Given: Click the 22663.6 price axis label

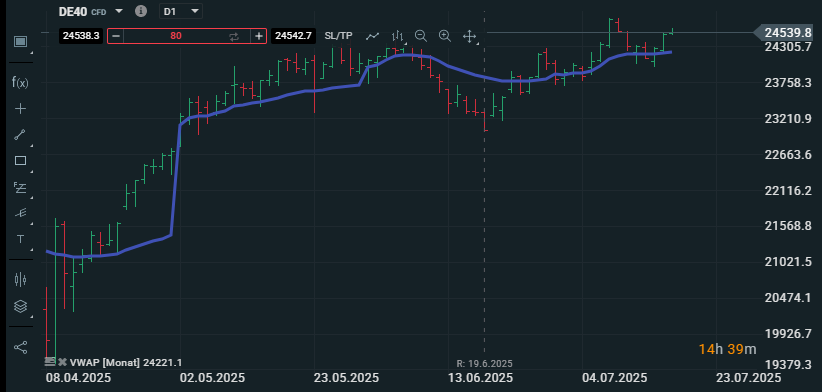Looking at the screenshot, I should (x=788, y=155).
